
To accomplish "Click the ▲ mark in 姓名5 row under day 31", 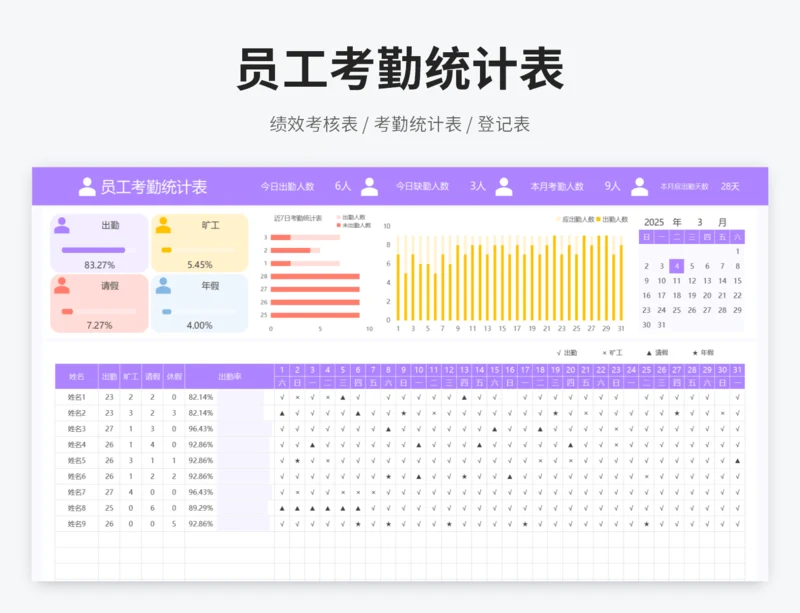I will click(x=737, y=460).
